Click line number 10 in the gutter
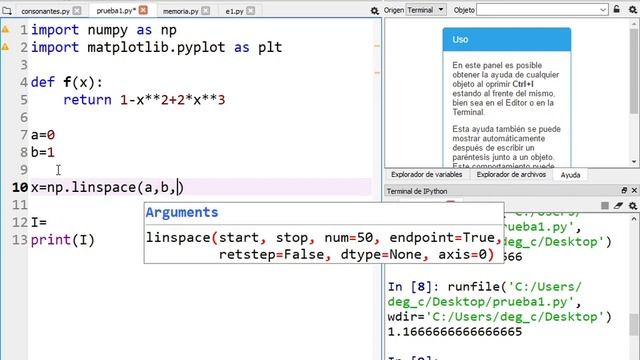The image size is (640, 360). [20, 187]
